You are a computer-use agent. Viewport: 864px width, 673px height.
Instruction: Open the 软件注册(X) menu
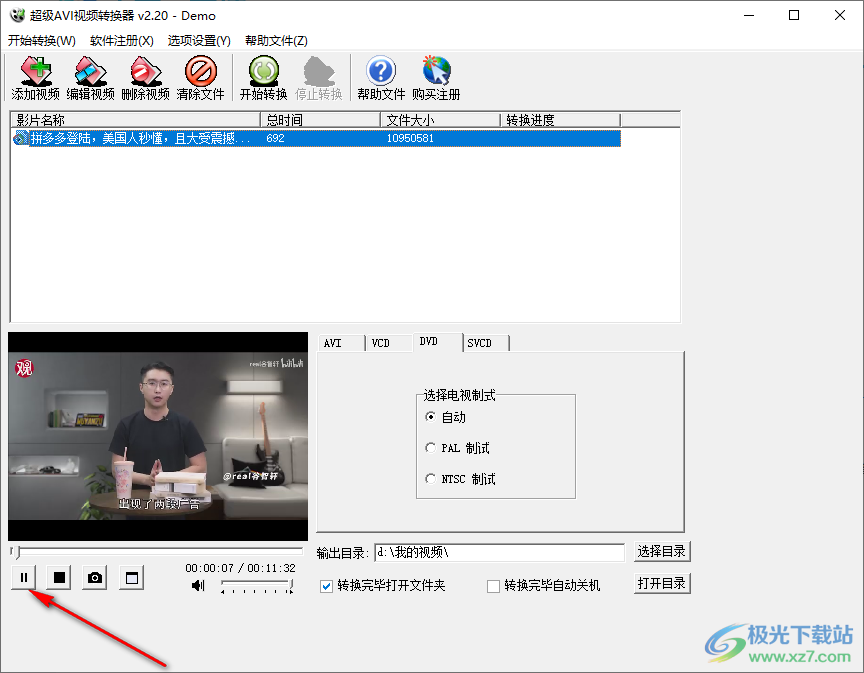(x=122, y=41)
